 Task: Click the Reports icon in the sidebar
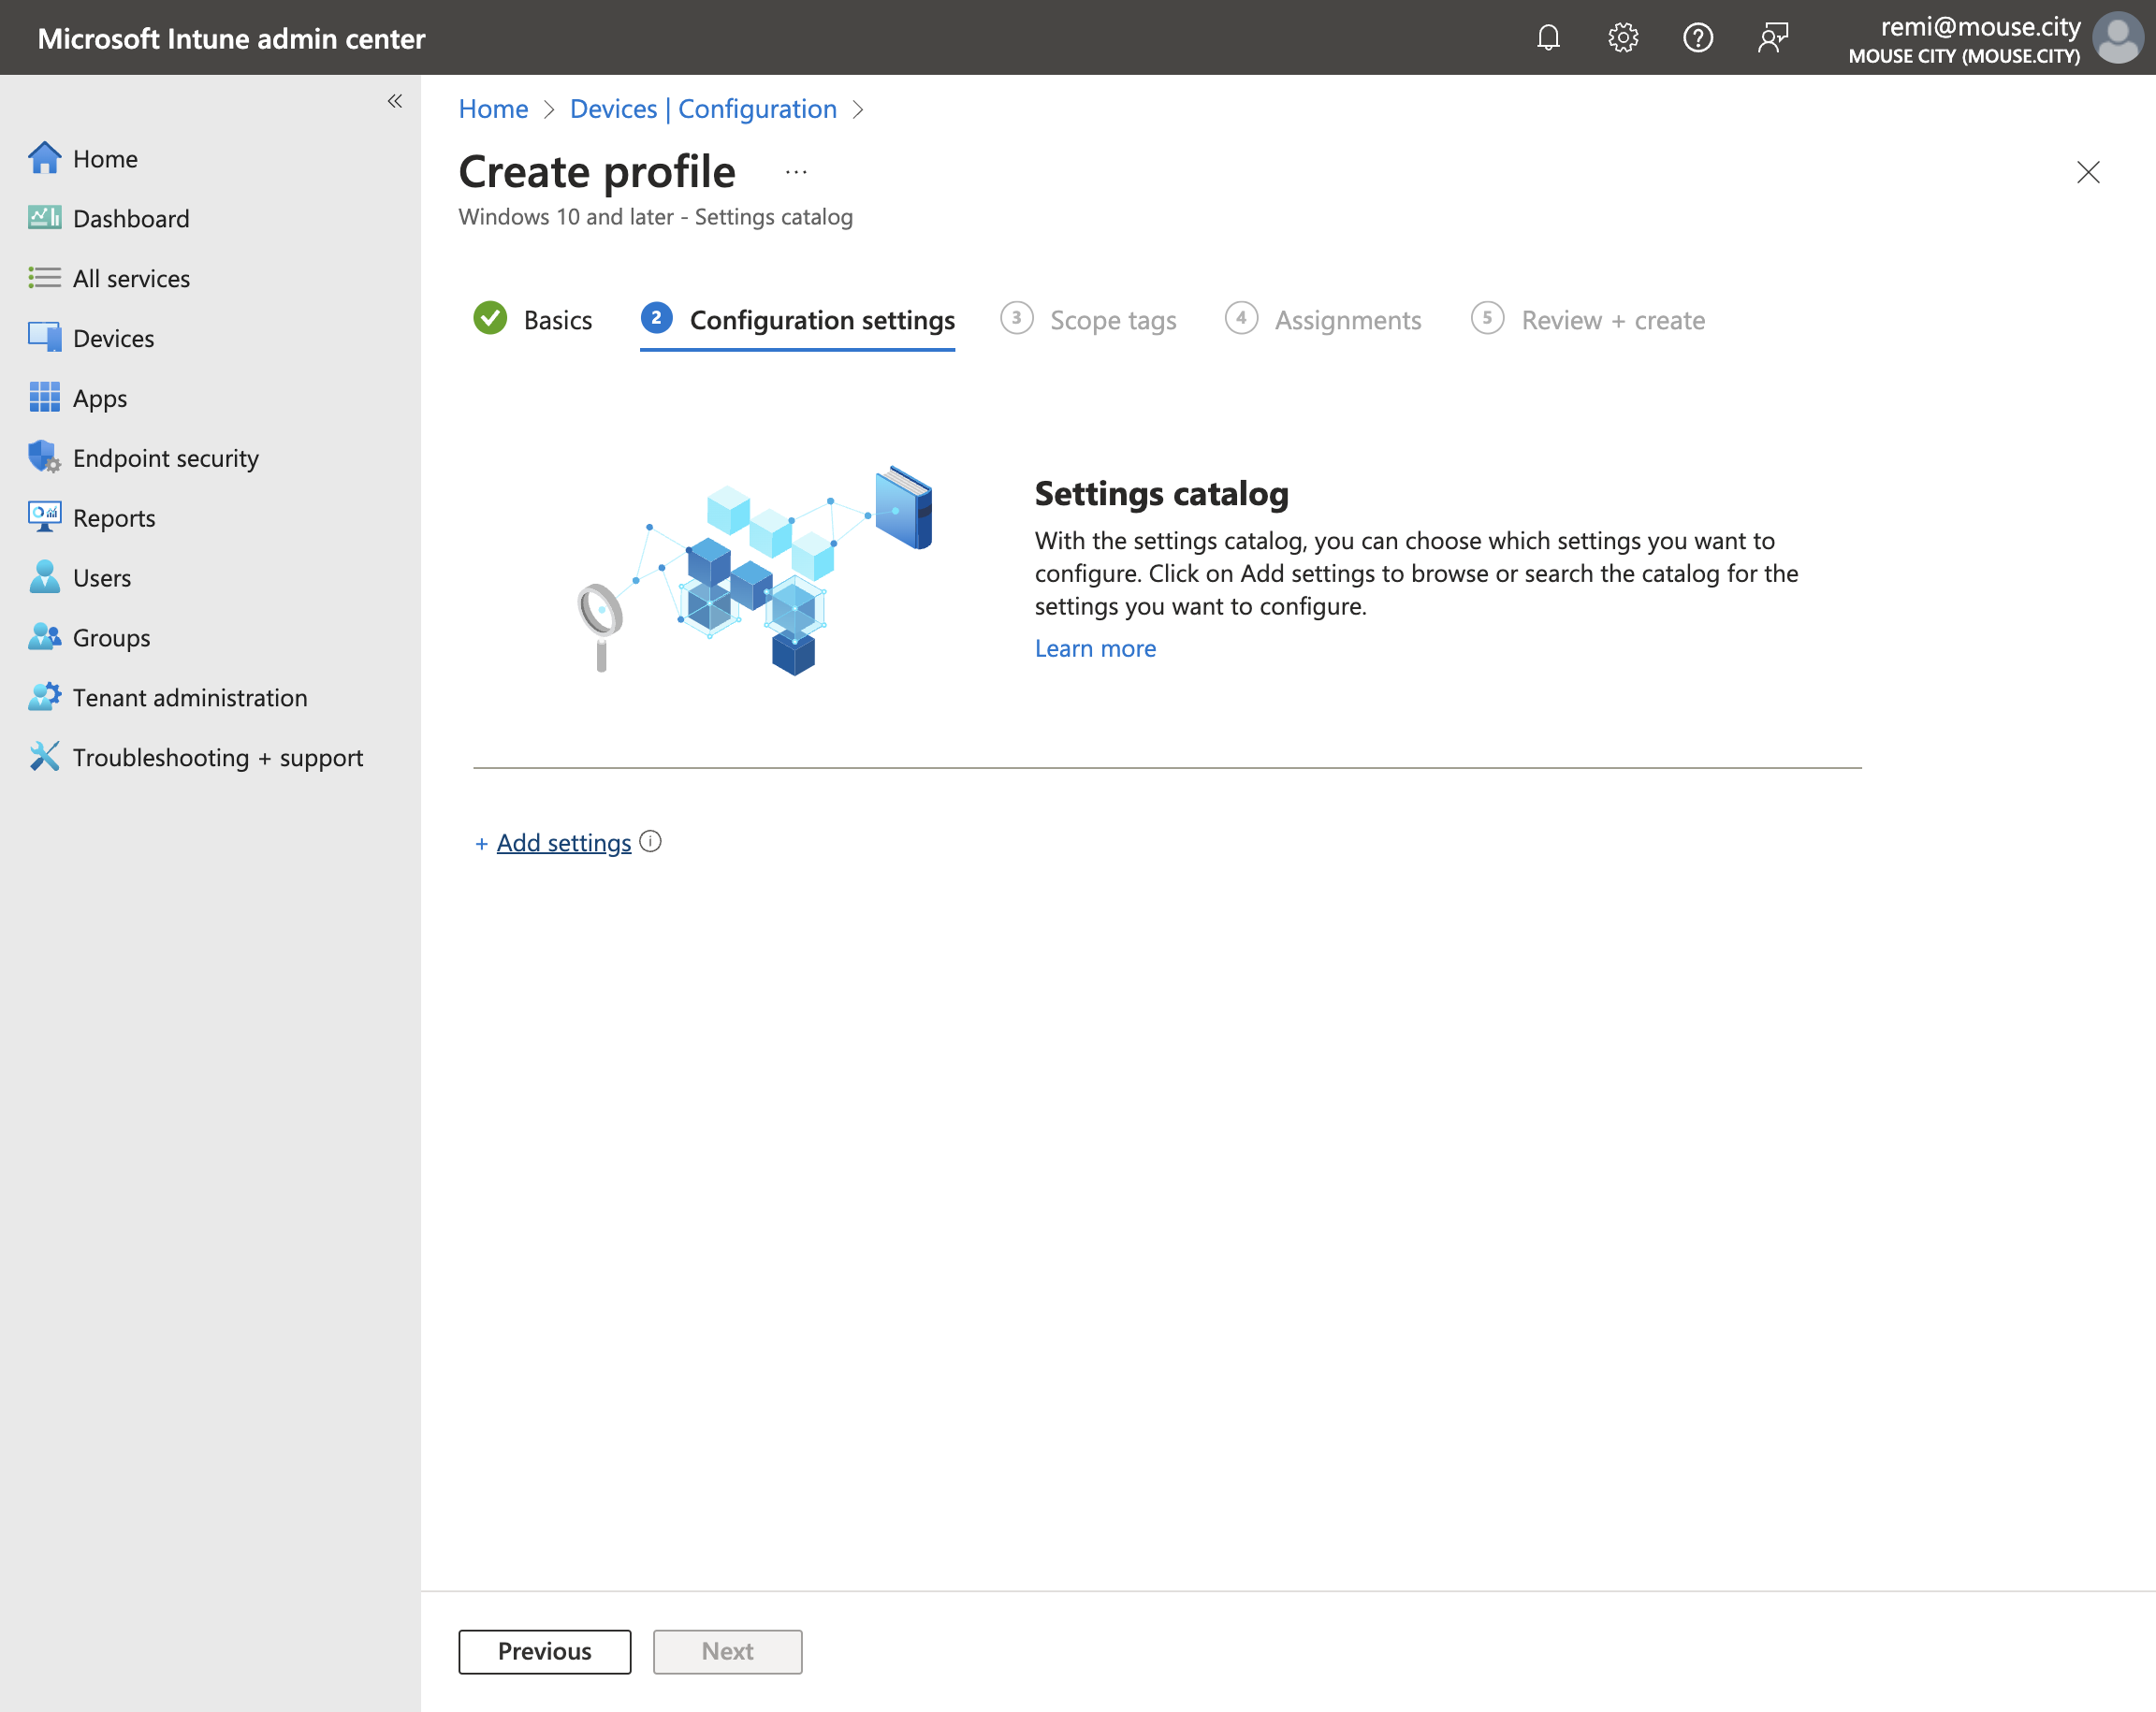44,517
